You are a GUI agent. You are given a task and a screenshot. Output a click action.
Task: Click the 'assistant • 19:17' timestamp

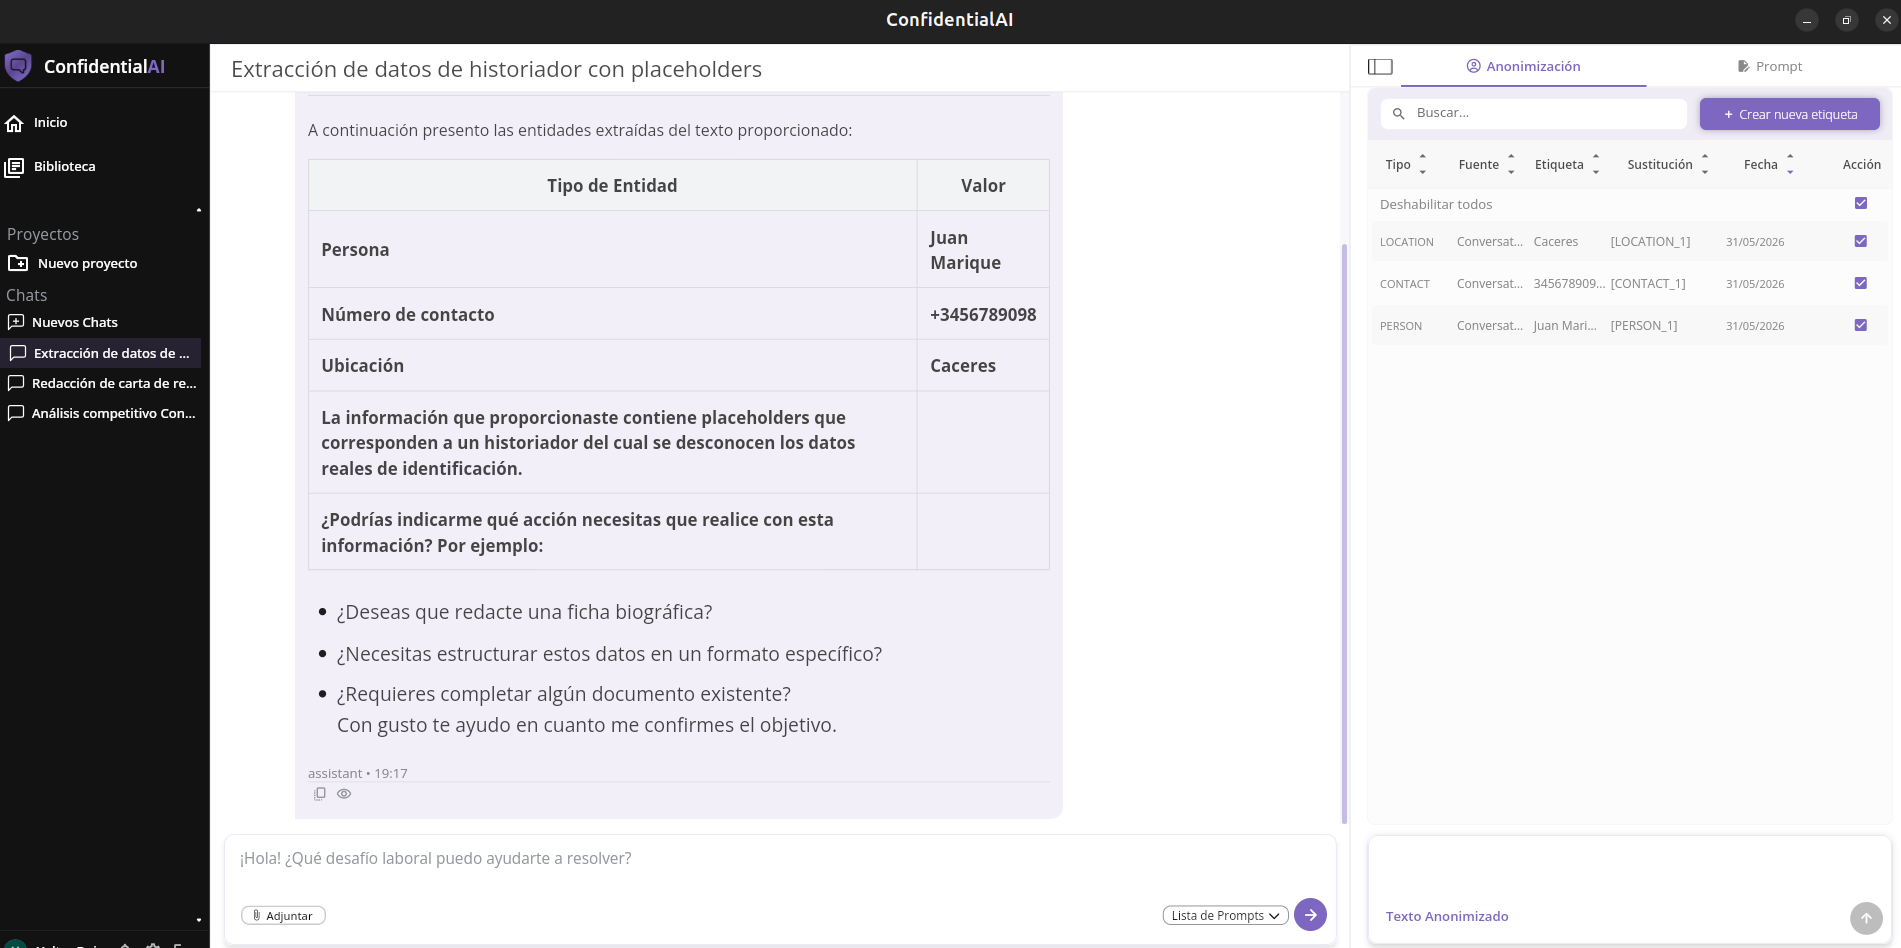point(357,774)
